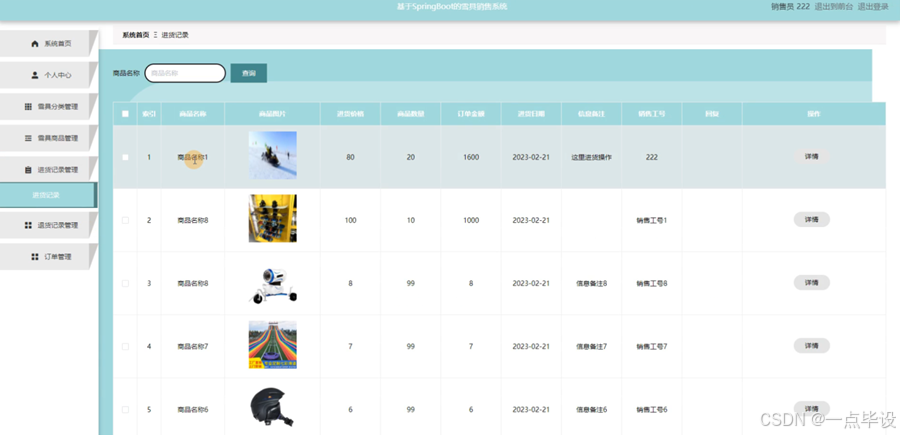The image size is (900, 435).
Task: Click 详情 button for row with 销售工号1
Action: pyautogui.click(x=812, y=219)
